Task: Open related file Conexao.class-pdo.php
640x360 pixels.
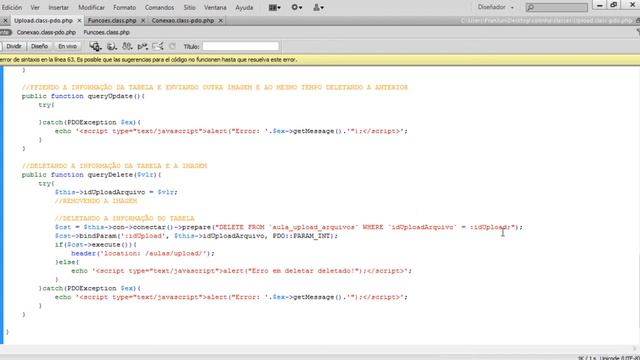Action: point(46,32)
